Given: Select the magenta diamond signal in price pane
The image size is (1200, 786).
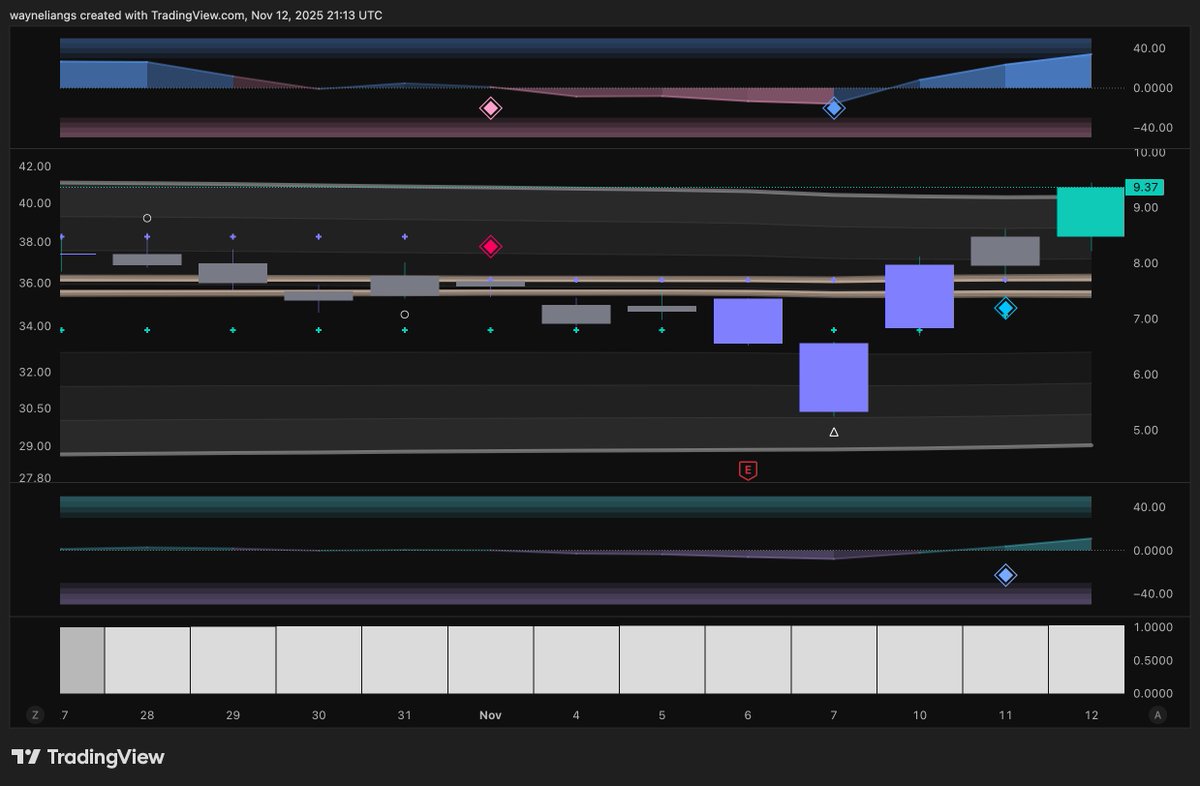Looking at the screenshot, I should pos(490,246).
